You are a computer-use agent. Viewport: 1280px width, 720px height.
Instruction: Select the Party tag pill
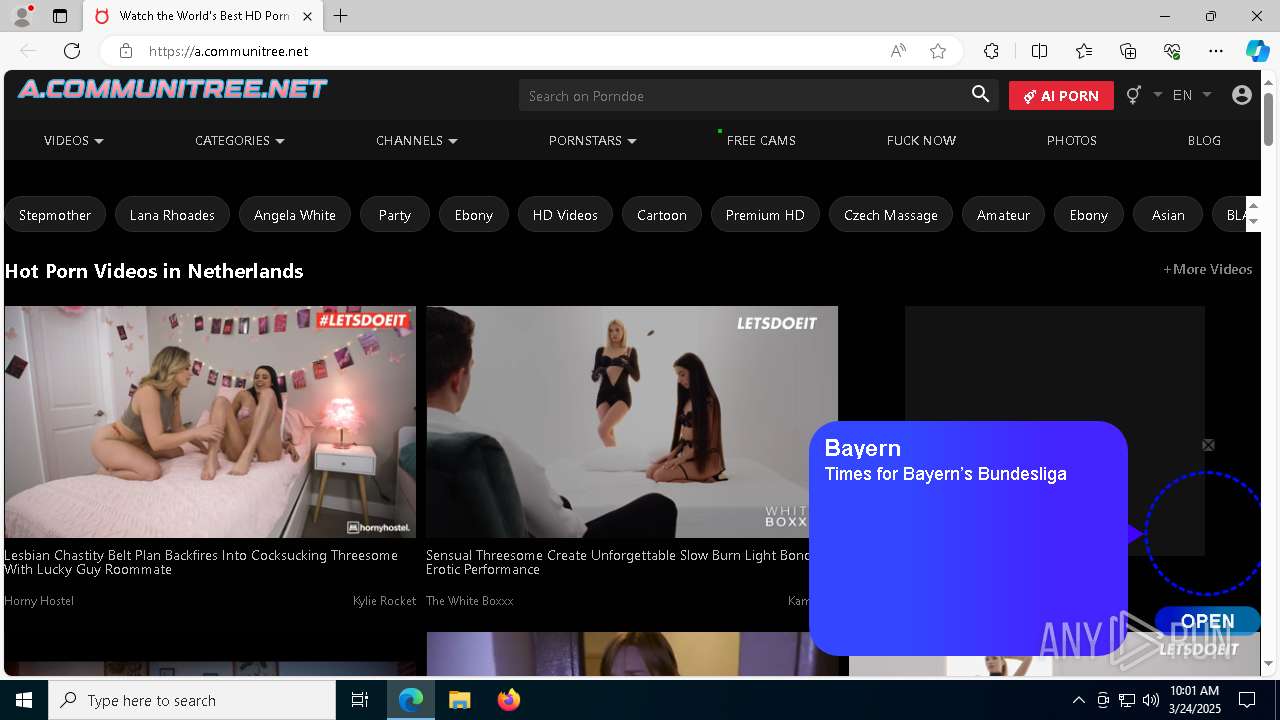tap(395, 215)
